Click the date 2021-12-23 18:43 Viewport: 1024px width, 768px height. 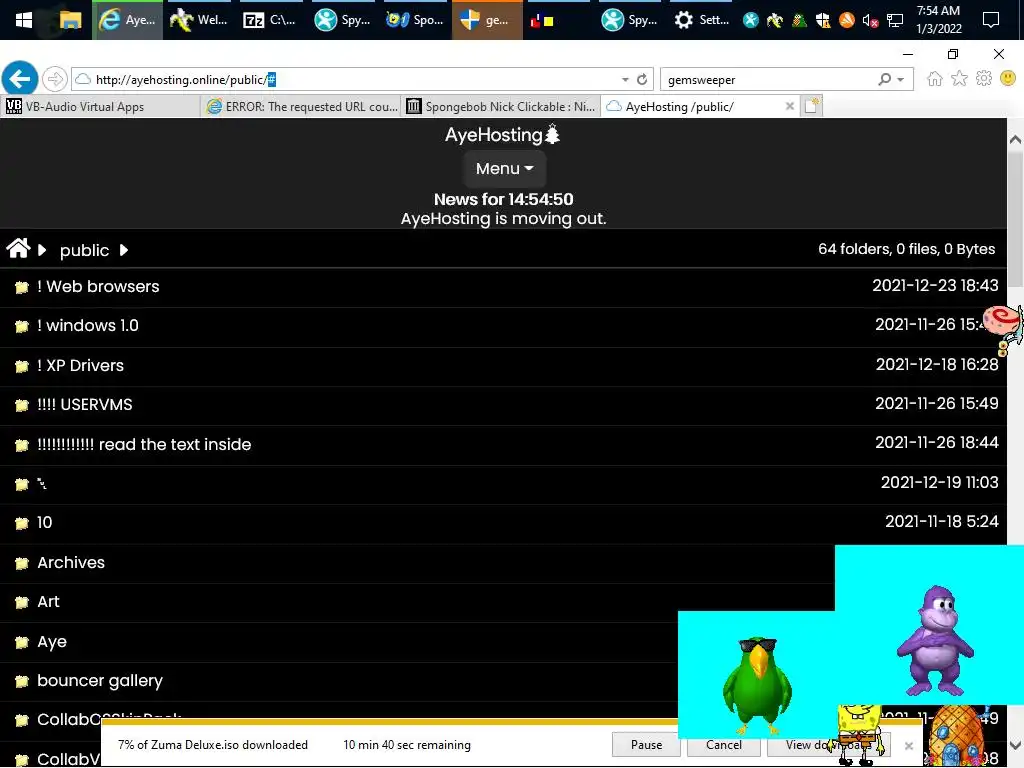click(x=935, y=285)
